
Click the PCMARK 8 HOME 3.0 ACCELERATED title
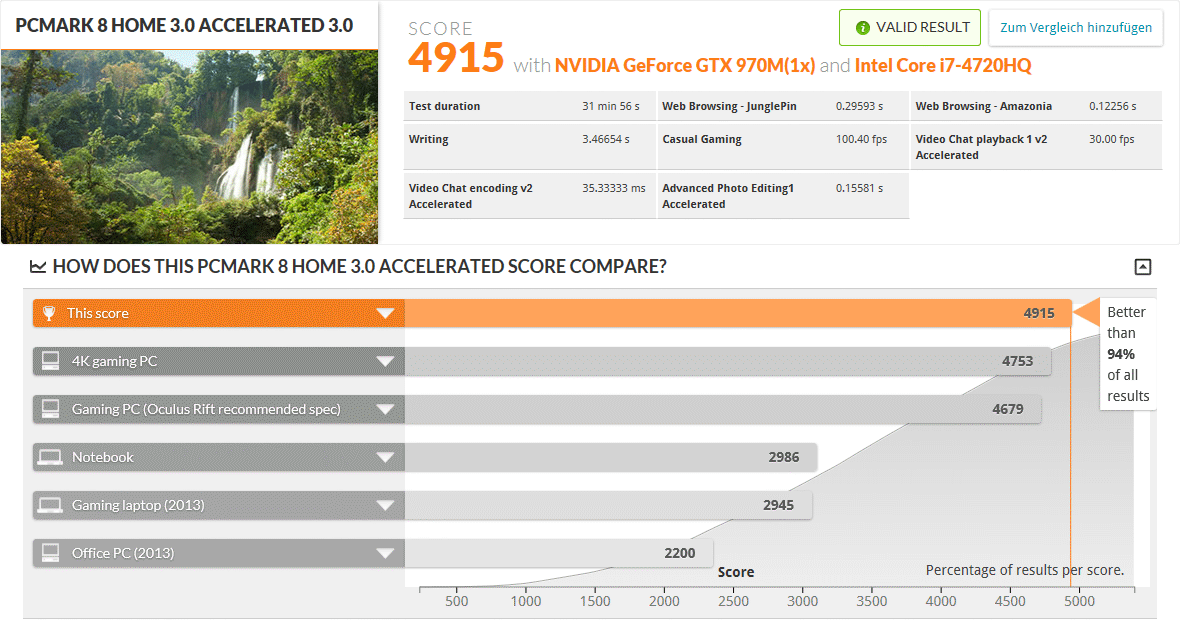[x=184, y=26]
